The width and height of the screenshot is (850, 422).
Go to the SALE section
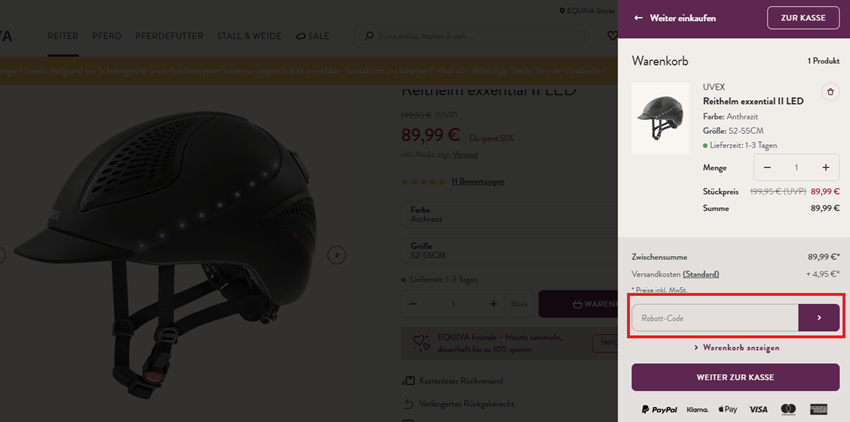pyautogui.click(x=312, y=36)
